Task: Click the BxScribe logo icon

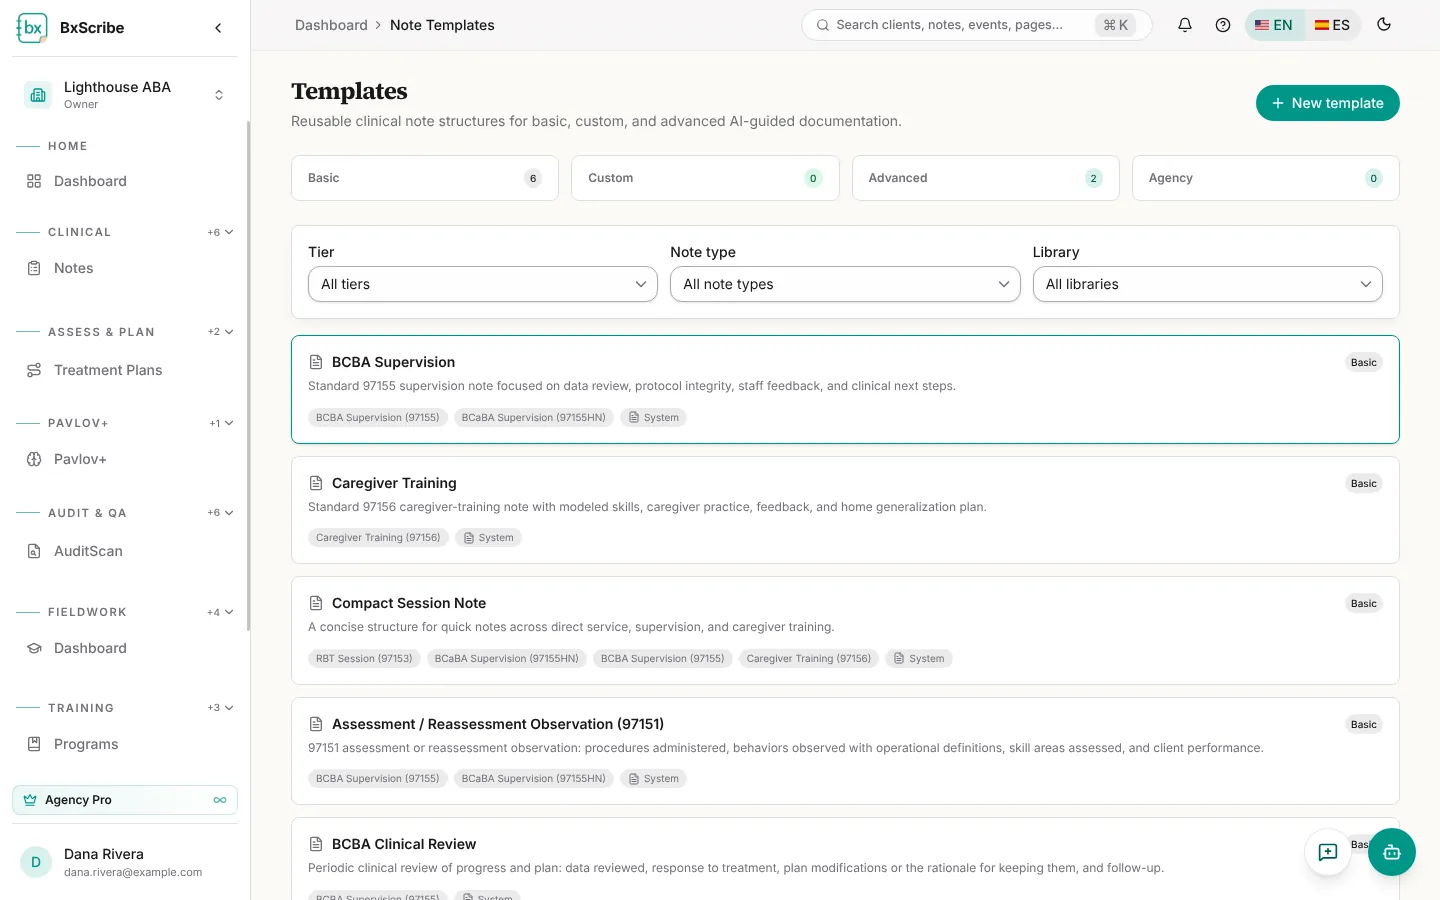Action: coord(32,28)
